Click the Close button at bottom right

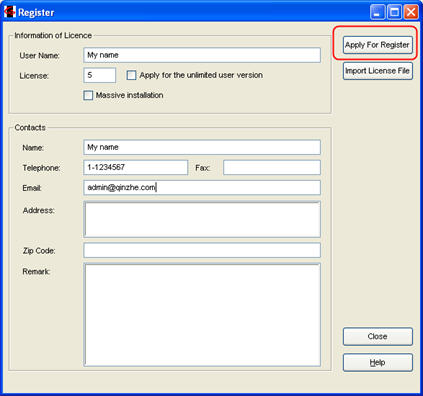[378, 336]
